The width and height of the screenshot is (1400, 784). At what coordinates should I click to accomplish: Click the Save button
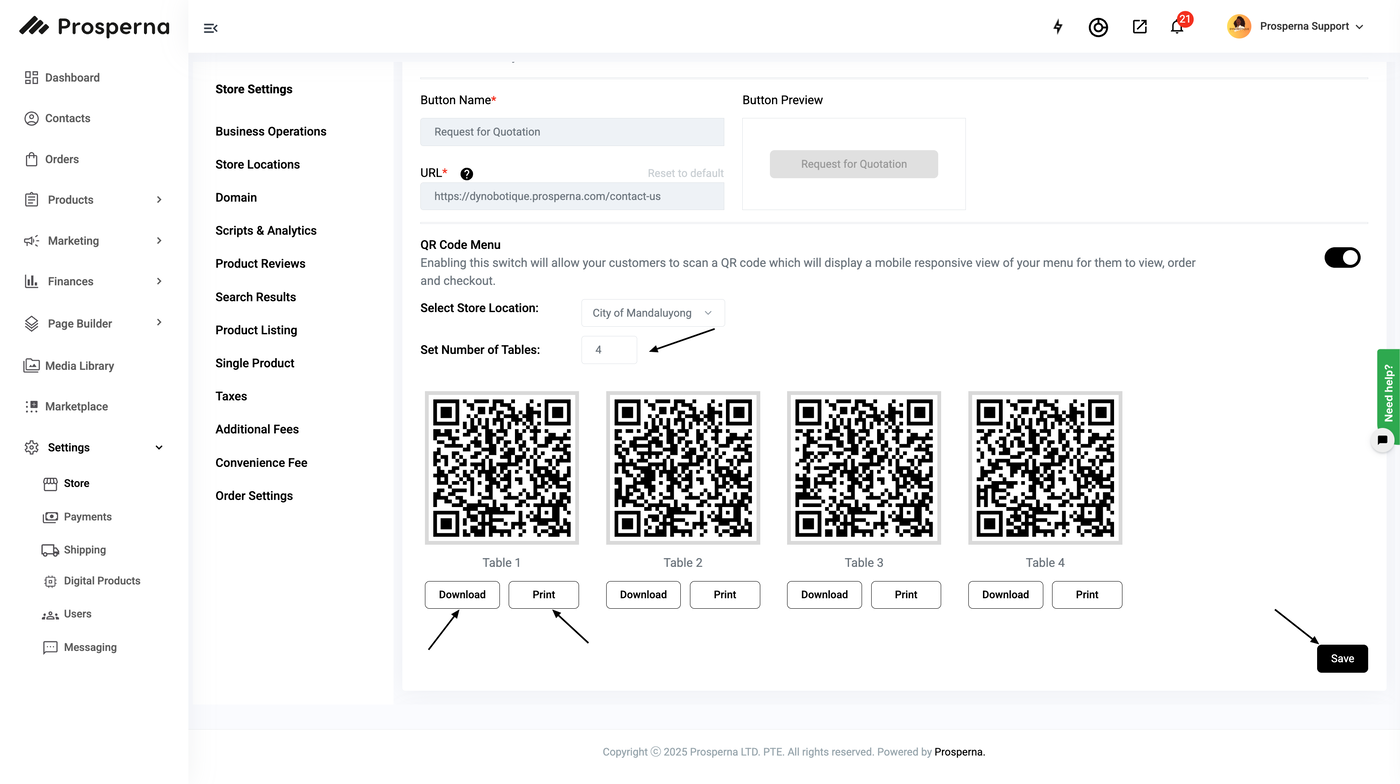click(x=1342, y=658)
